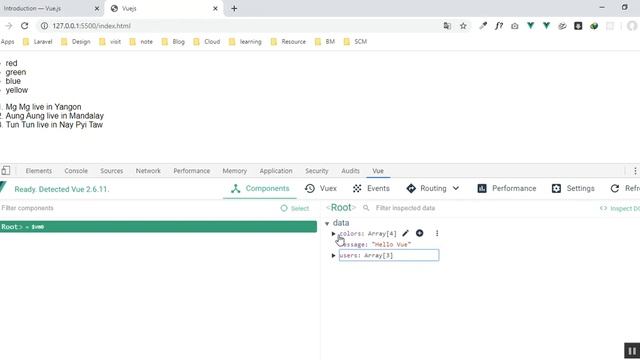The width and height of the screenshot is (640, 360).
Task: Open the Resource bookmarks folder
Action: [x=288, y=42]
